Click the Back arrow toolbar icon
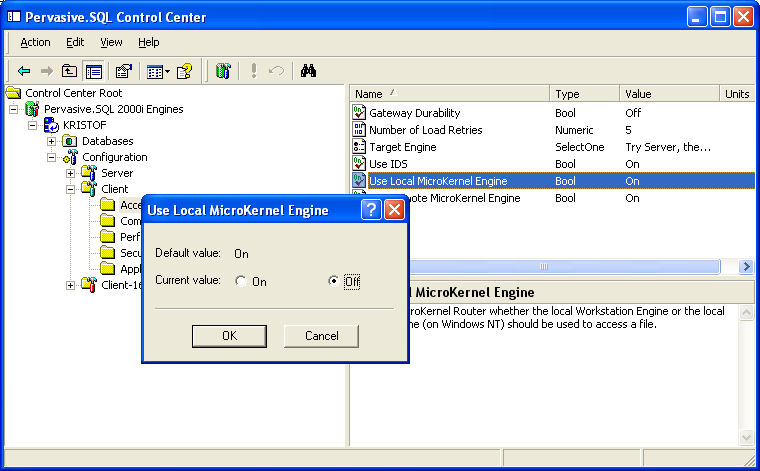Screen dimensions: 760x471 click(x=24, y=71)
